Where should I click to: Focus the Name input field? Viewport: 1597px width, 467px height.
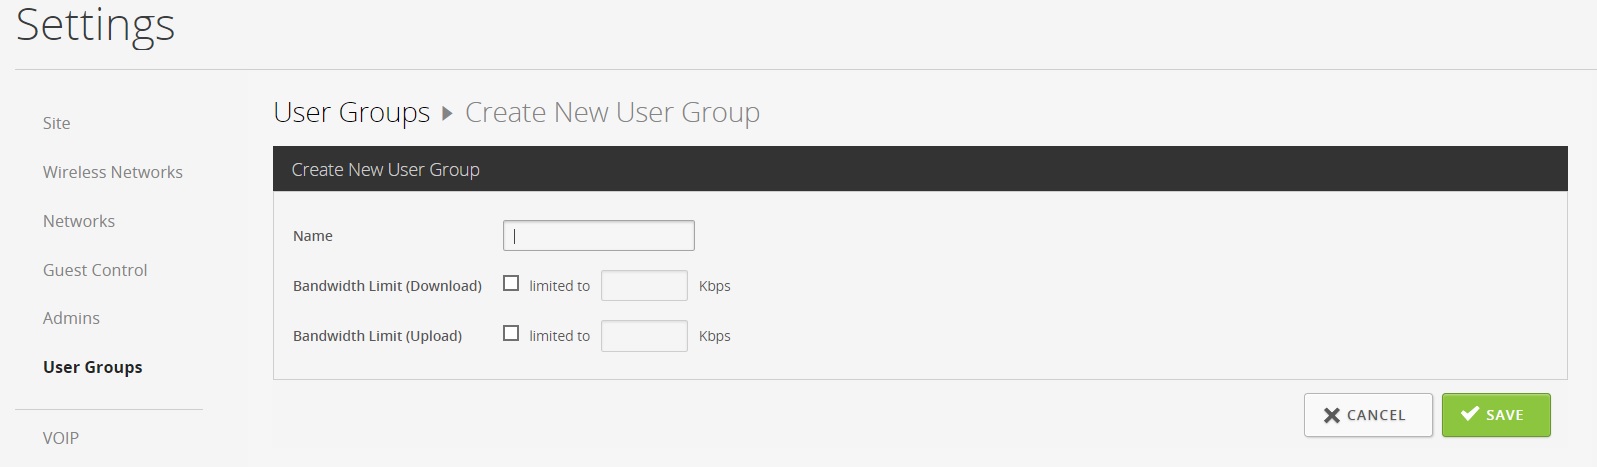pos(598,236)
